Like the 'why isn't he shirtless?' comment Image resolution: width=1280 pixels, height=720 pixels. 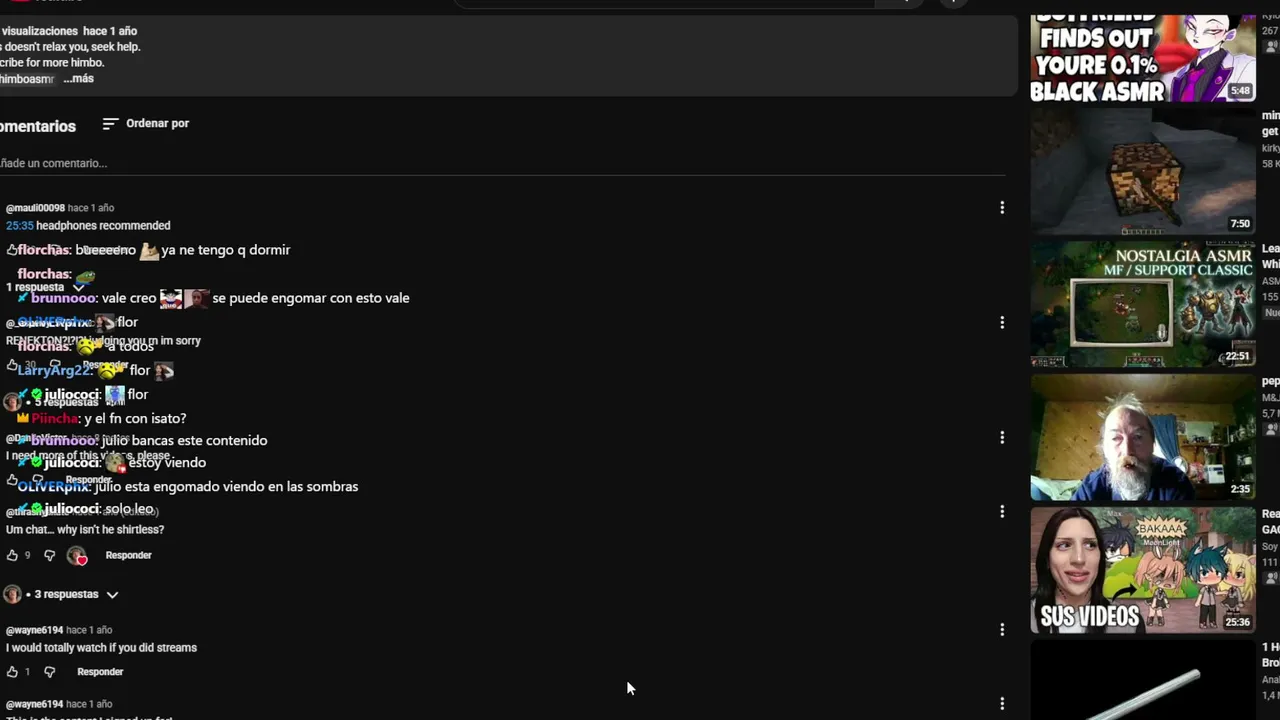point(12,555)
